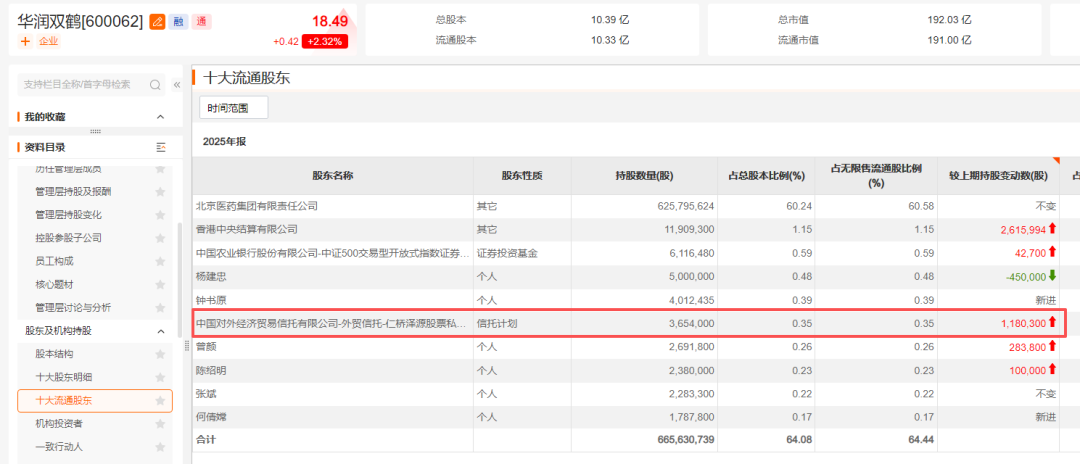Toggle favorite star for 股本结构

[160, 354]
